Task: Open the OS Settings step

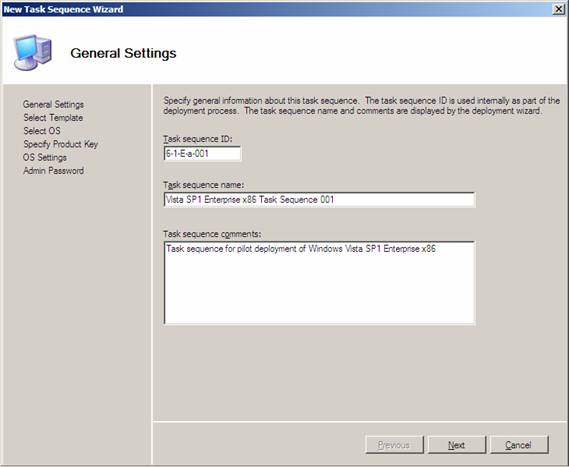Action: tap(45, 157)
